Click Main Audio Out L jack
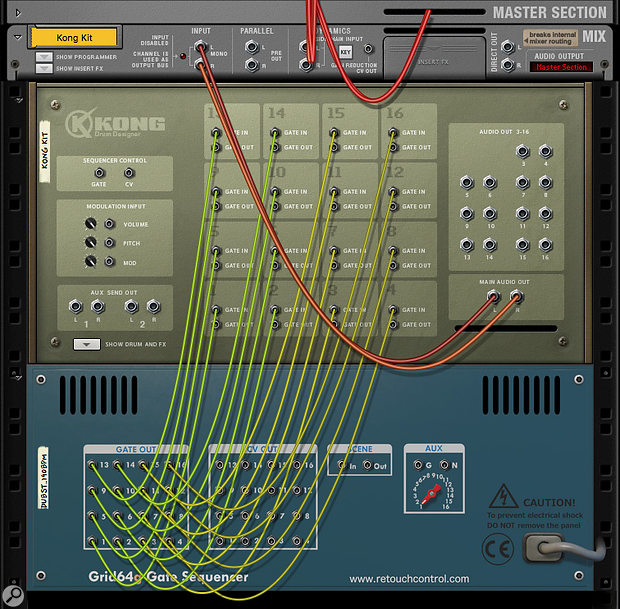 (493, 295)
